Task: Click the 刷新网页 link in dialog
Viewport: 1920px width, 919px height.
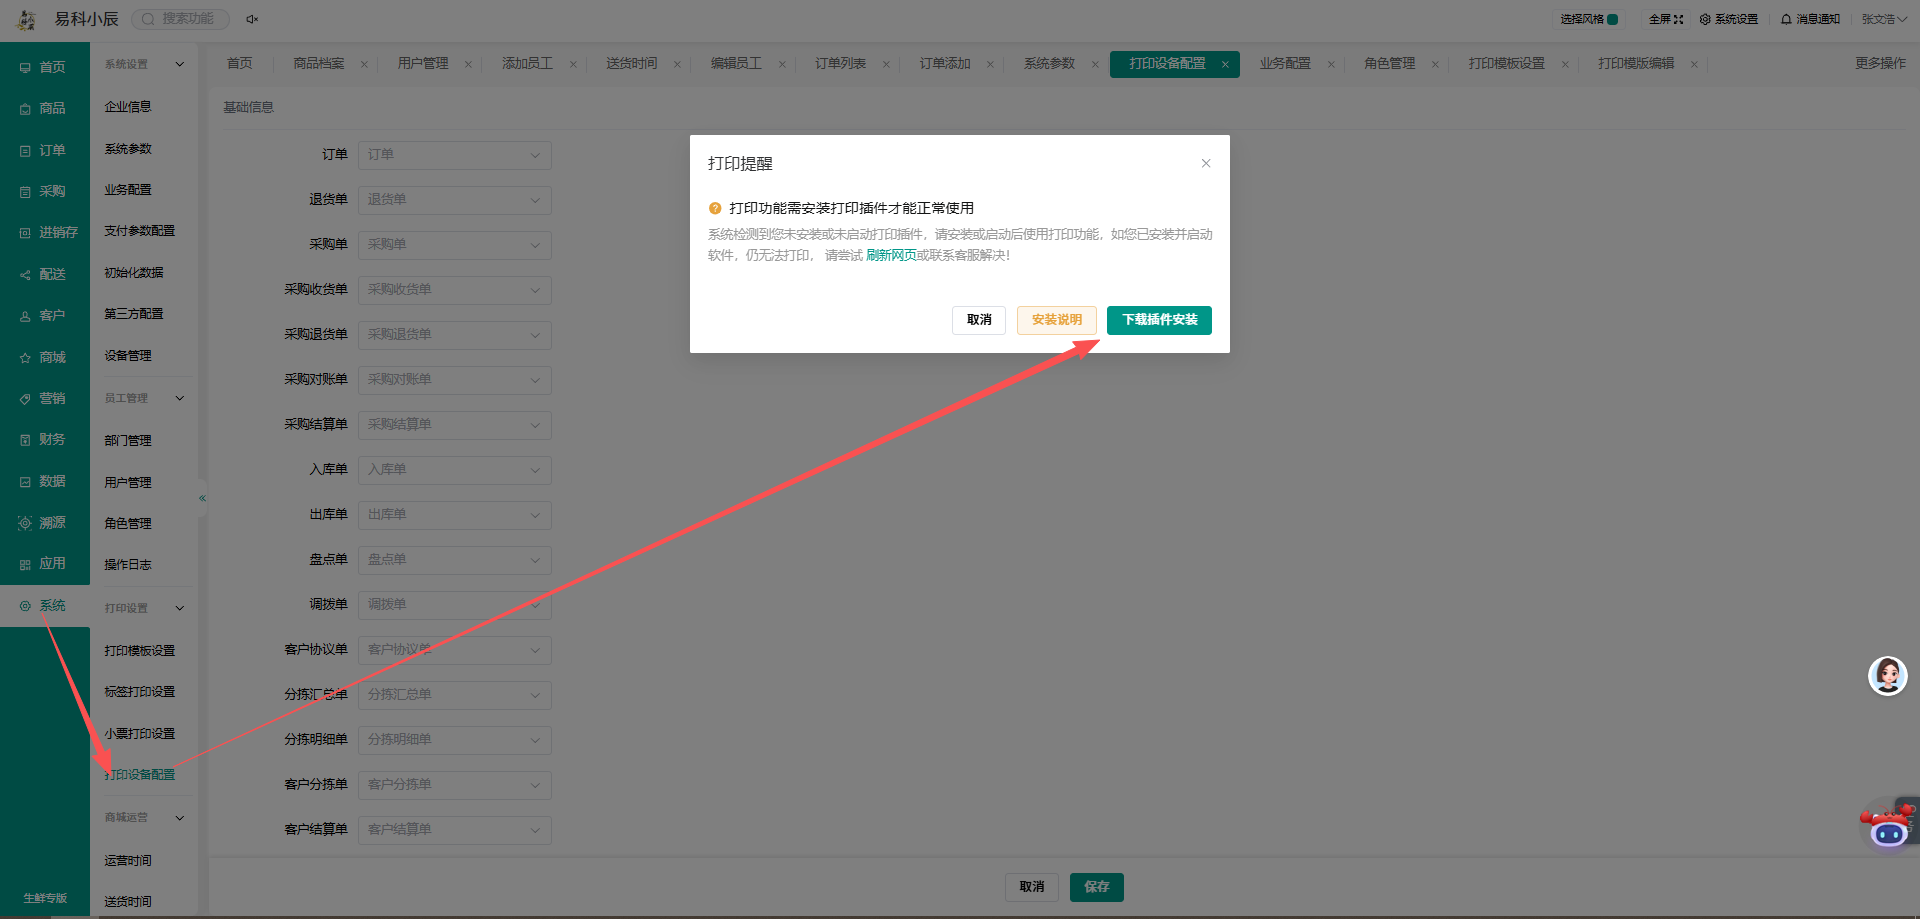Action: tap(891, 255)
